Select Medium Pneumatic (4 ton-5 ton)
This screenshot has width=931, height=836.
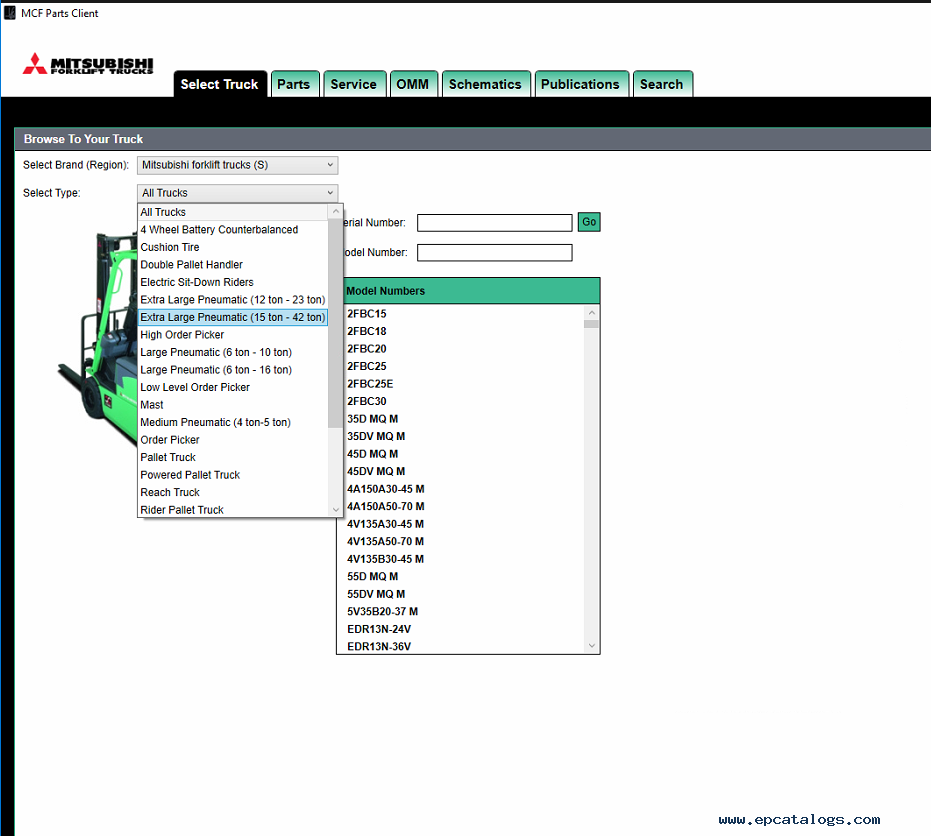pyautogui.click(x=233, y=422)
